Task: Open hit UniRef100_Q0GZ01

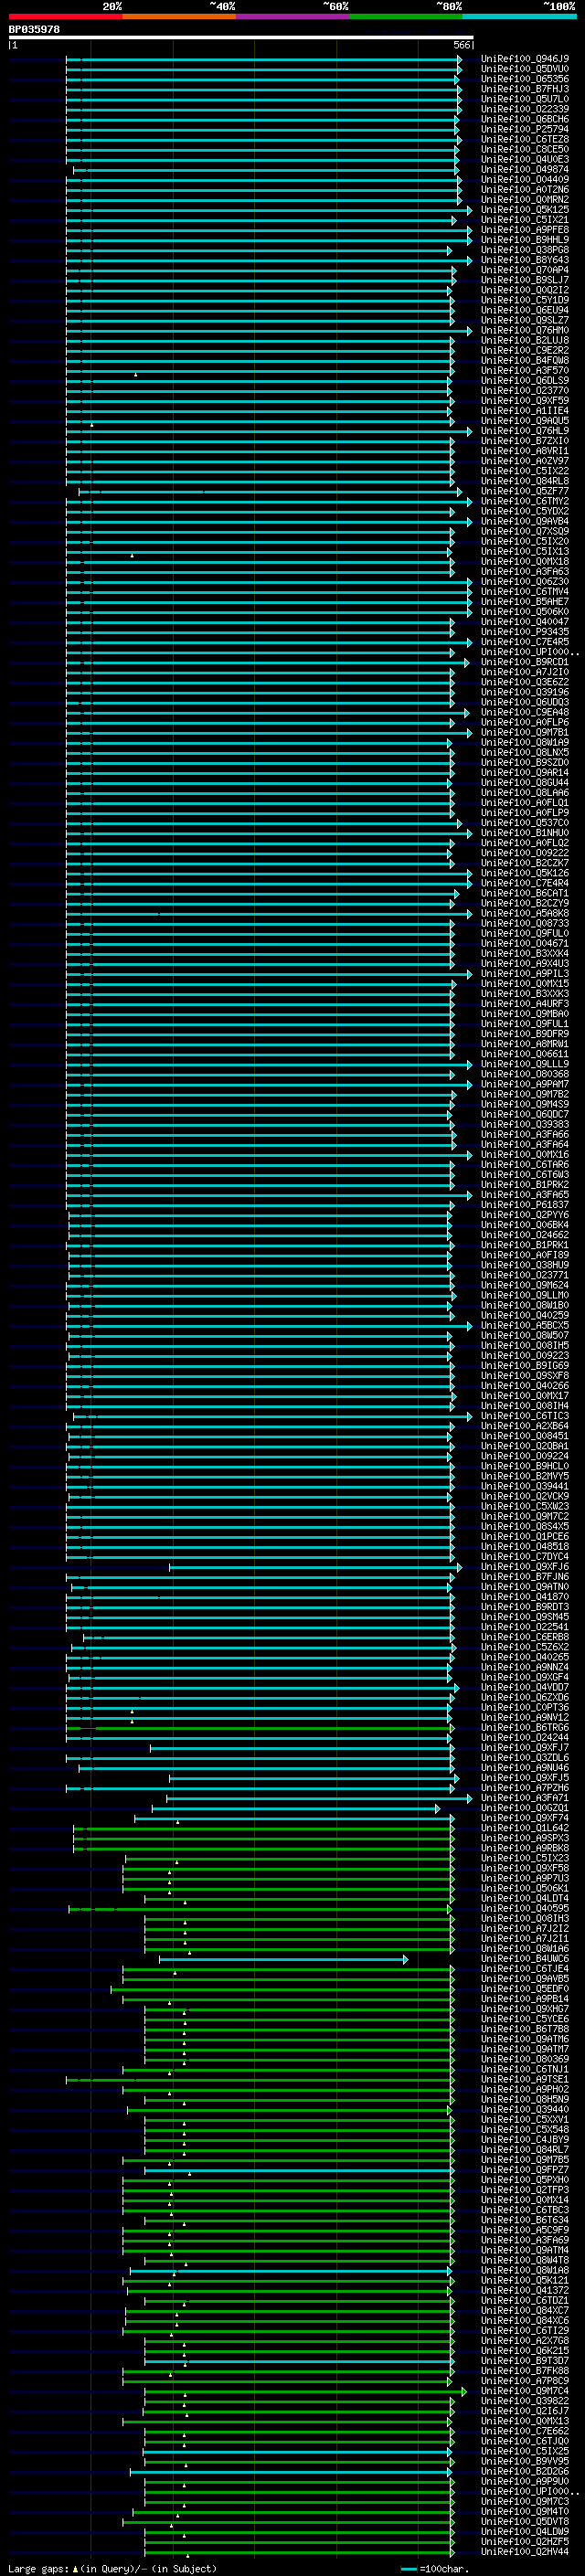Action: point(525,1808)
